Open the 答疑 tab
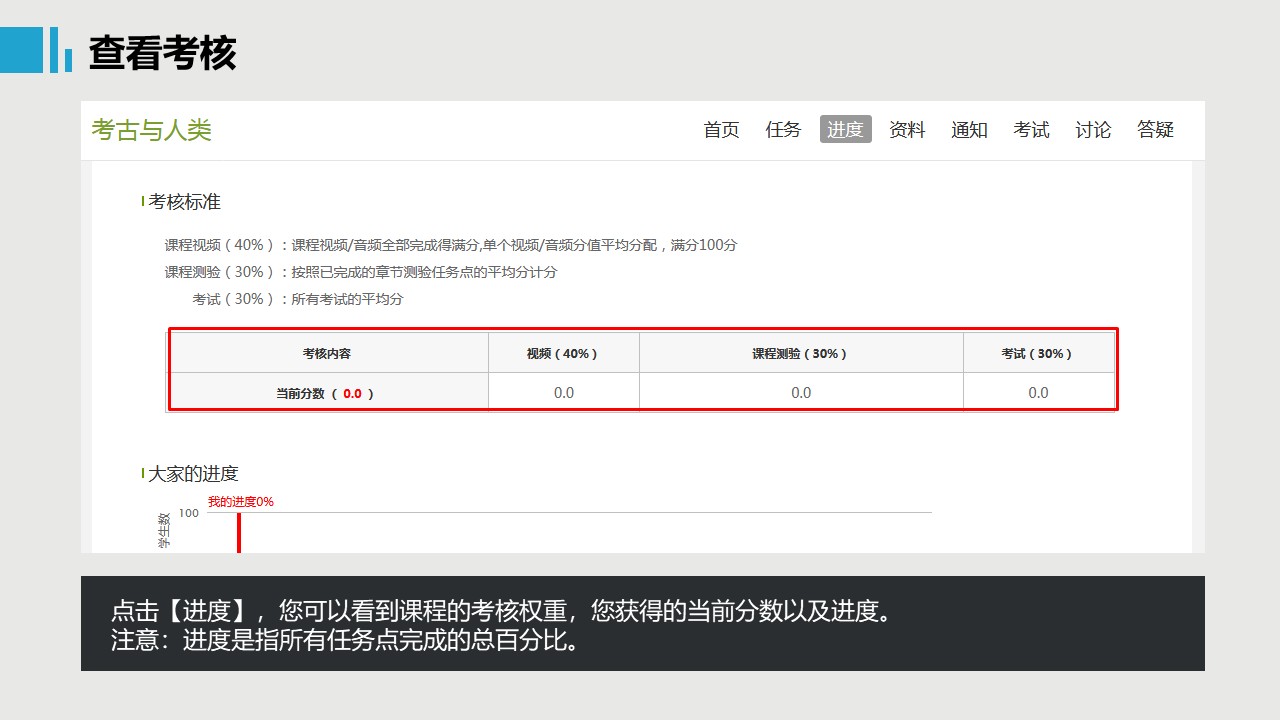Screen dimensions: 1280x720 click(x=1155, y=130)
